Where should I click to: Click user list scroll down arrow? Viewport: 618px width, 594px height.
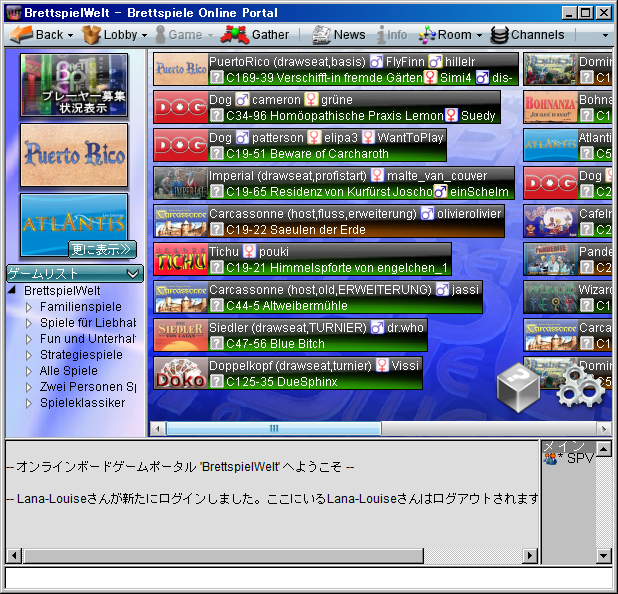(x=604, y=556)
